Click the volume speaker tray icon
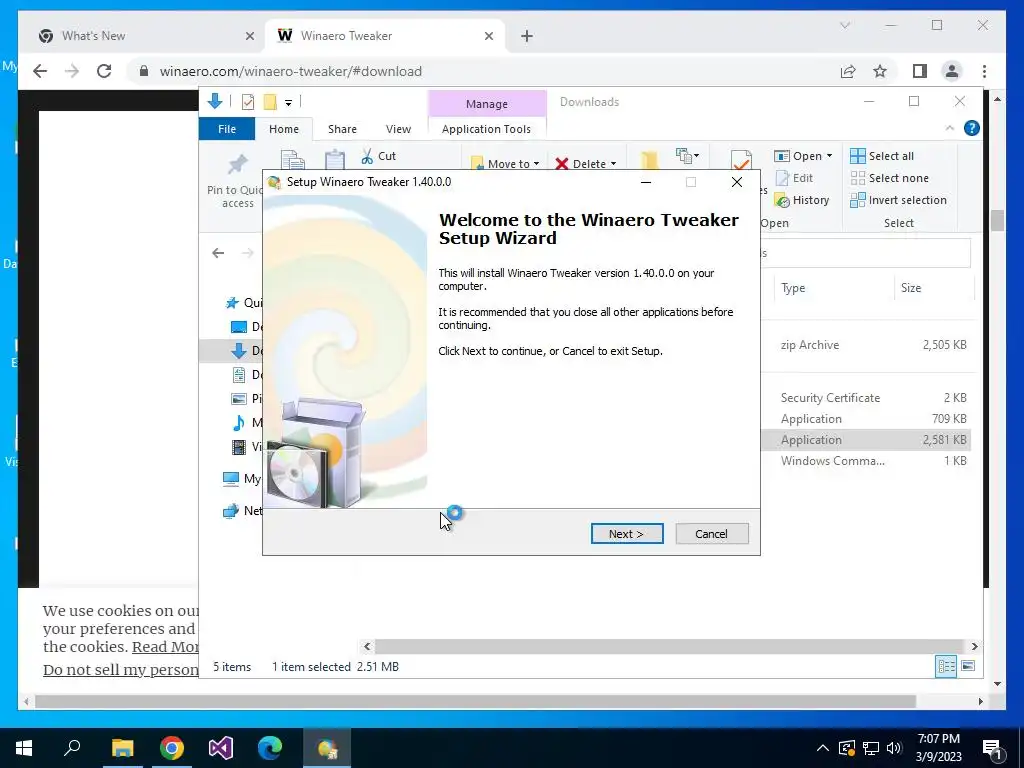This screenshot has width=1024, height=768. click(894, 748)
